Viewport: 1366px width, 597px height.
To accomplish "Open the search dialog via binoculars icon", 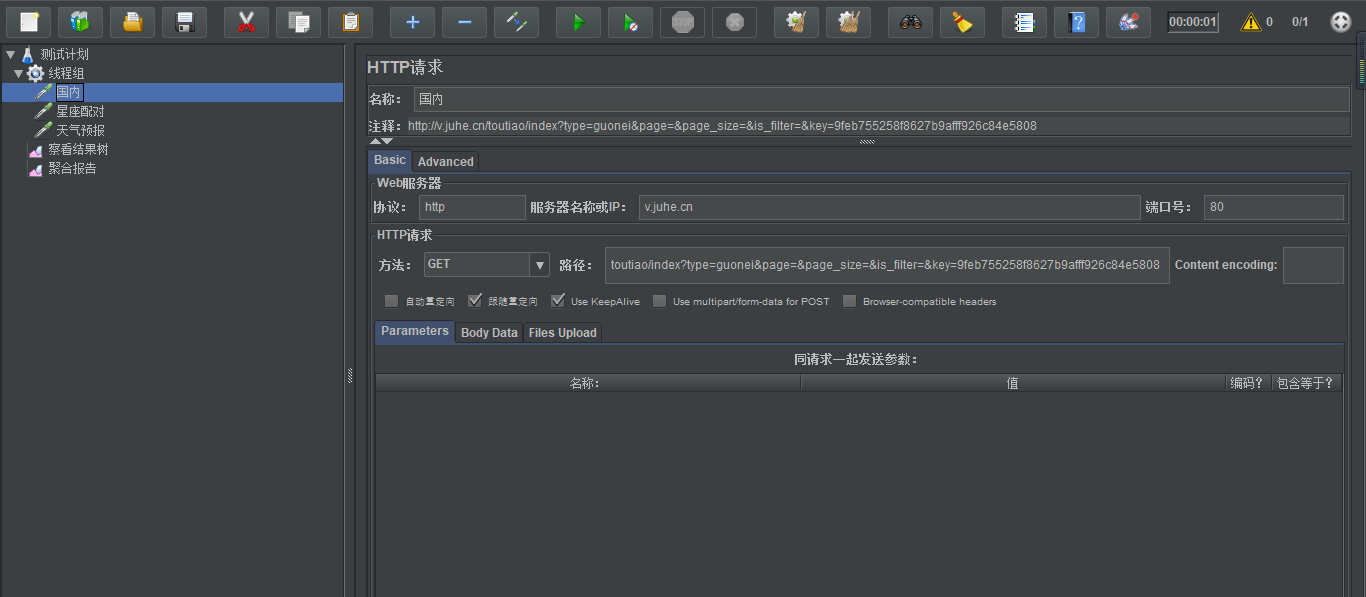I will click(910, 22).
